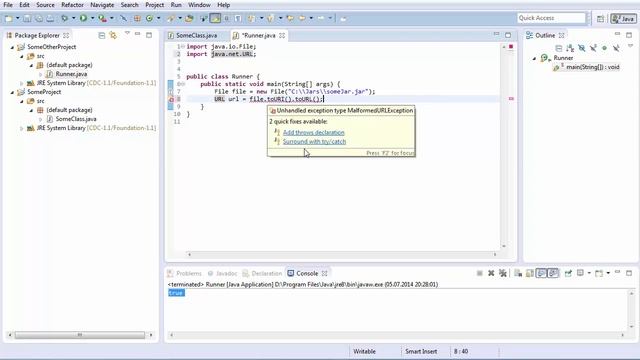Expand JRE System Library under SomeProject

(22, 128)
